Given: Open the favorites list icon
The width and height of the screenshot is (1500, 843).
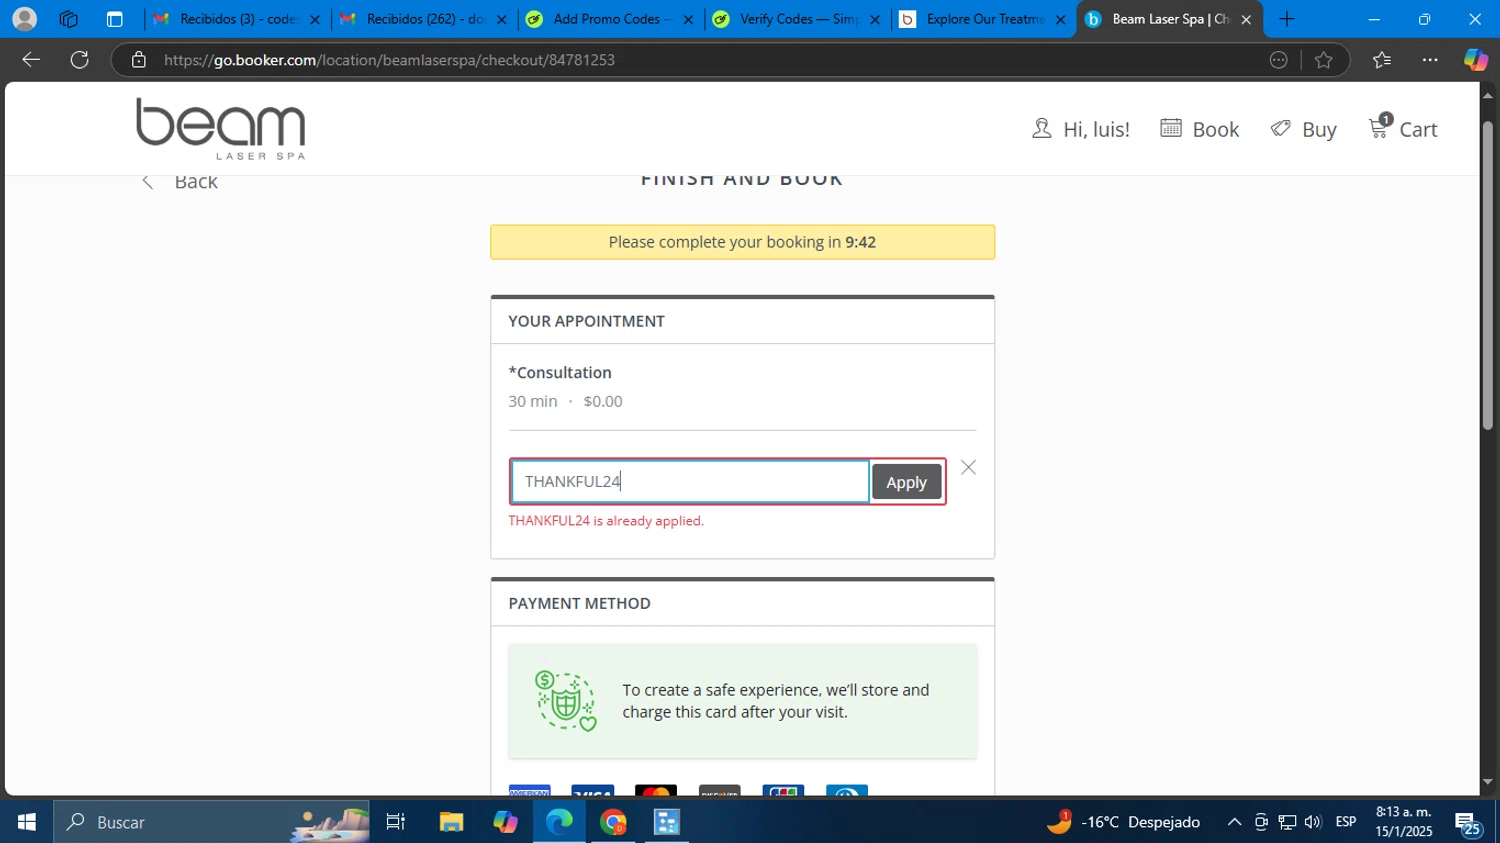Looking at the screenshot, I should (1382, 60).
